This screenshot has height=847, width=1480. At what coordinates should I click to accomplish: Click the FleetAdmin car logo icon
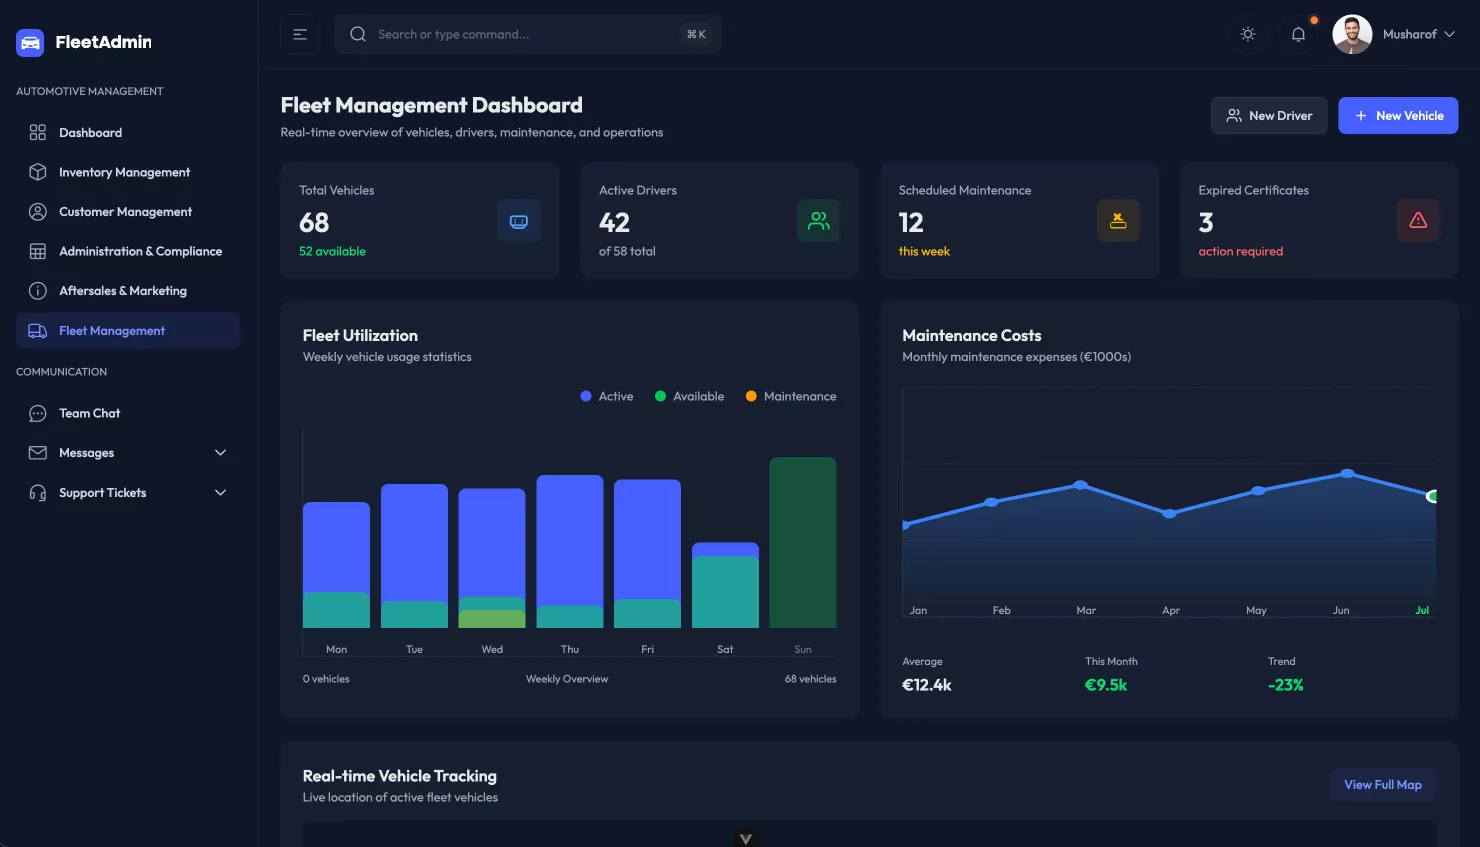30,42
